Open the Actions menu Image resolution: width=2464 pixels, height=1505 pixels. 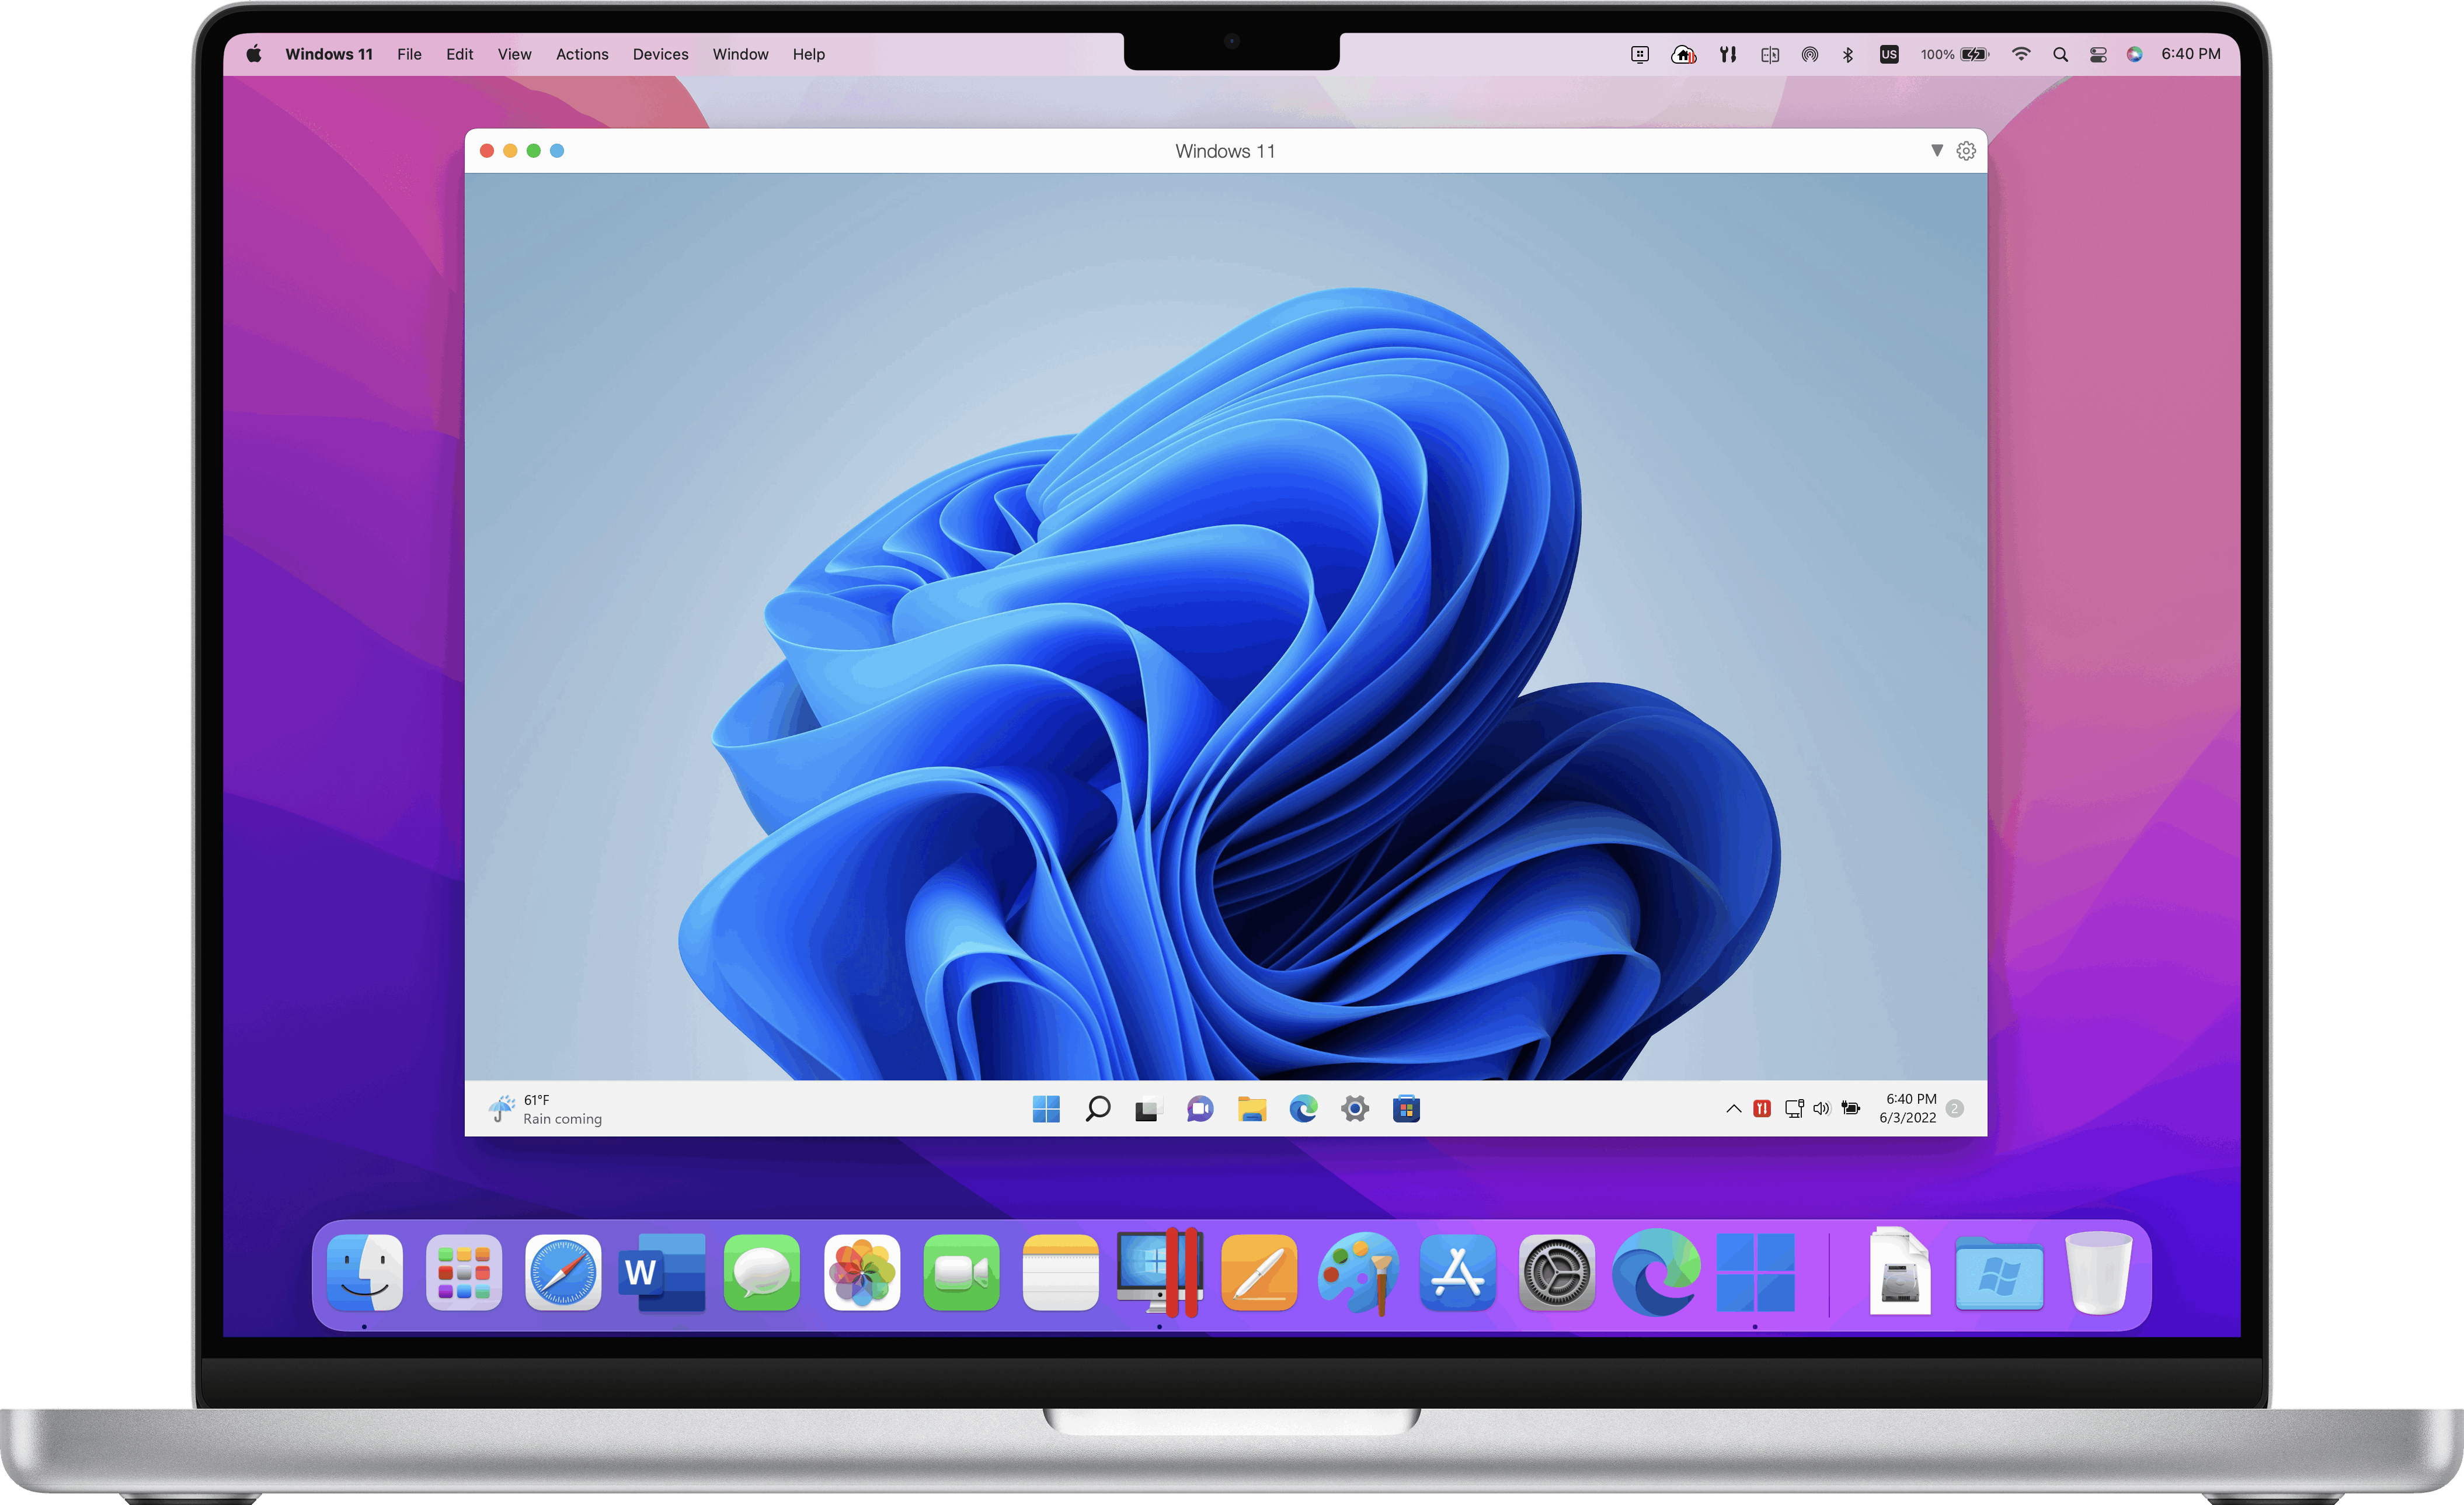[582, 54]
